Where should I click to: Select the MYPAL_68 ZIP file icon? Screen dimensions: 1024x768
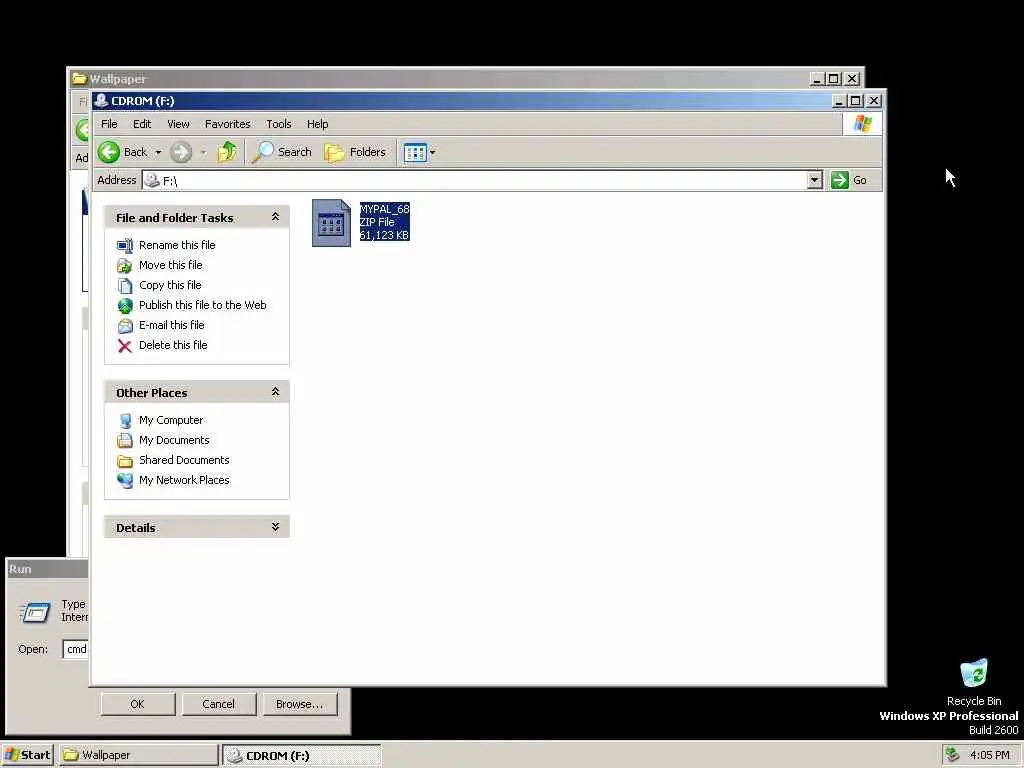point(331,223)
